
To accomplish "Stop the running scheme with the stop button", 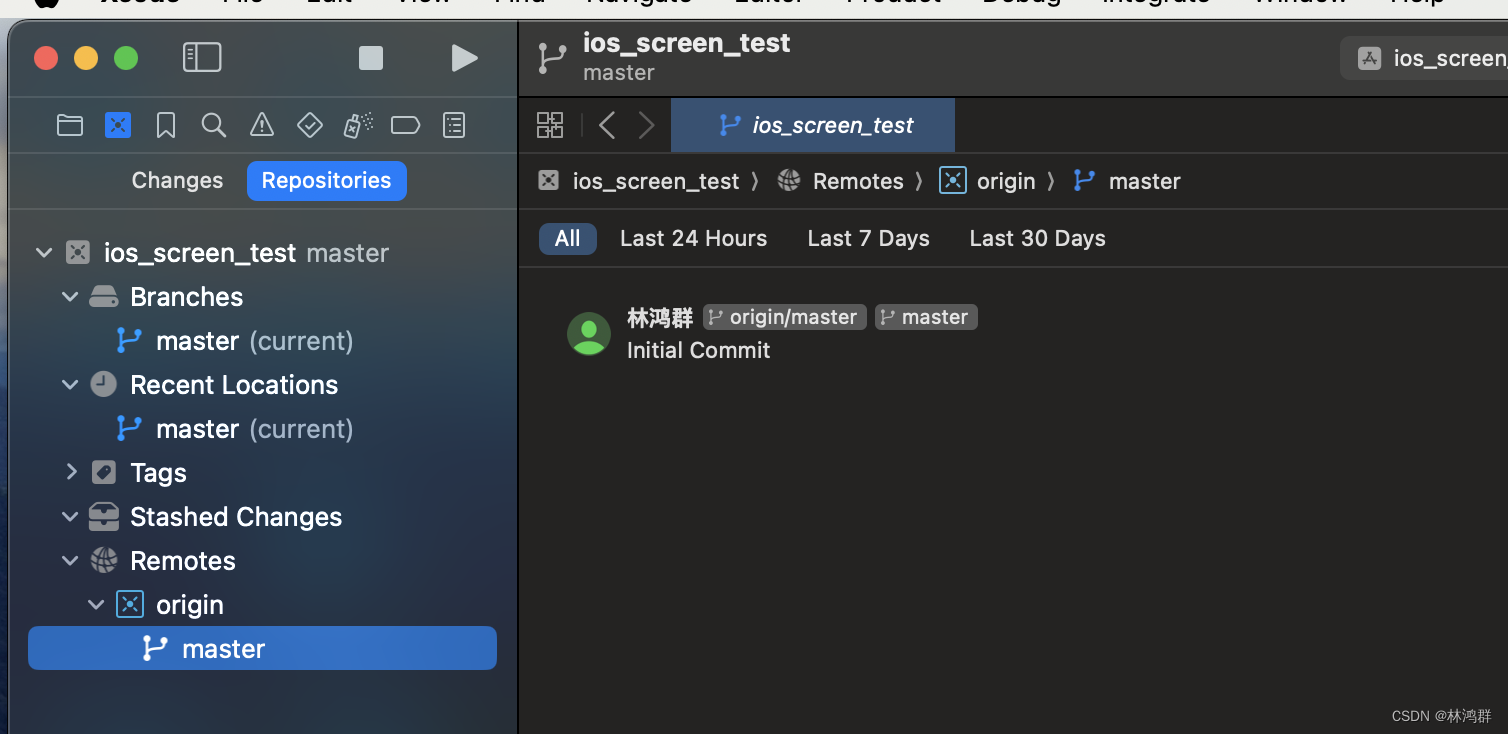I will [371, 58].
